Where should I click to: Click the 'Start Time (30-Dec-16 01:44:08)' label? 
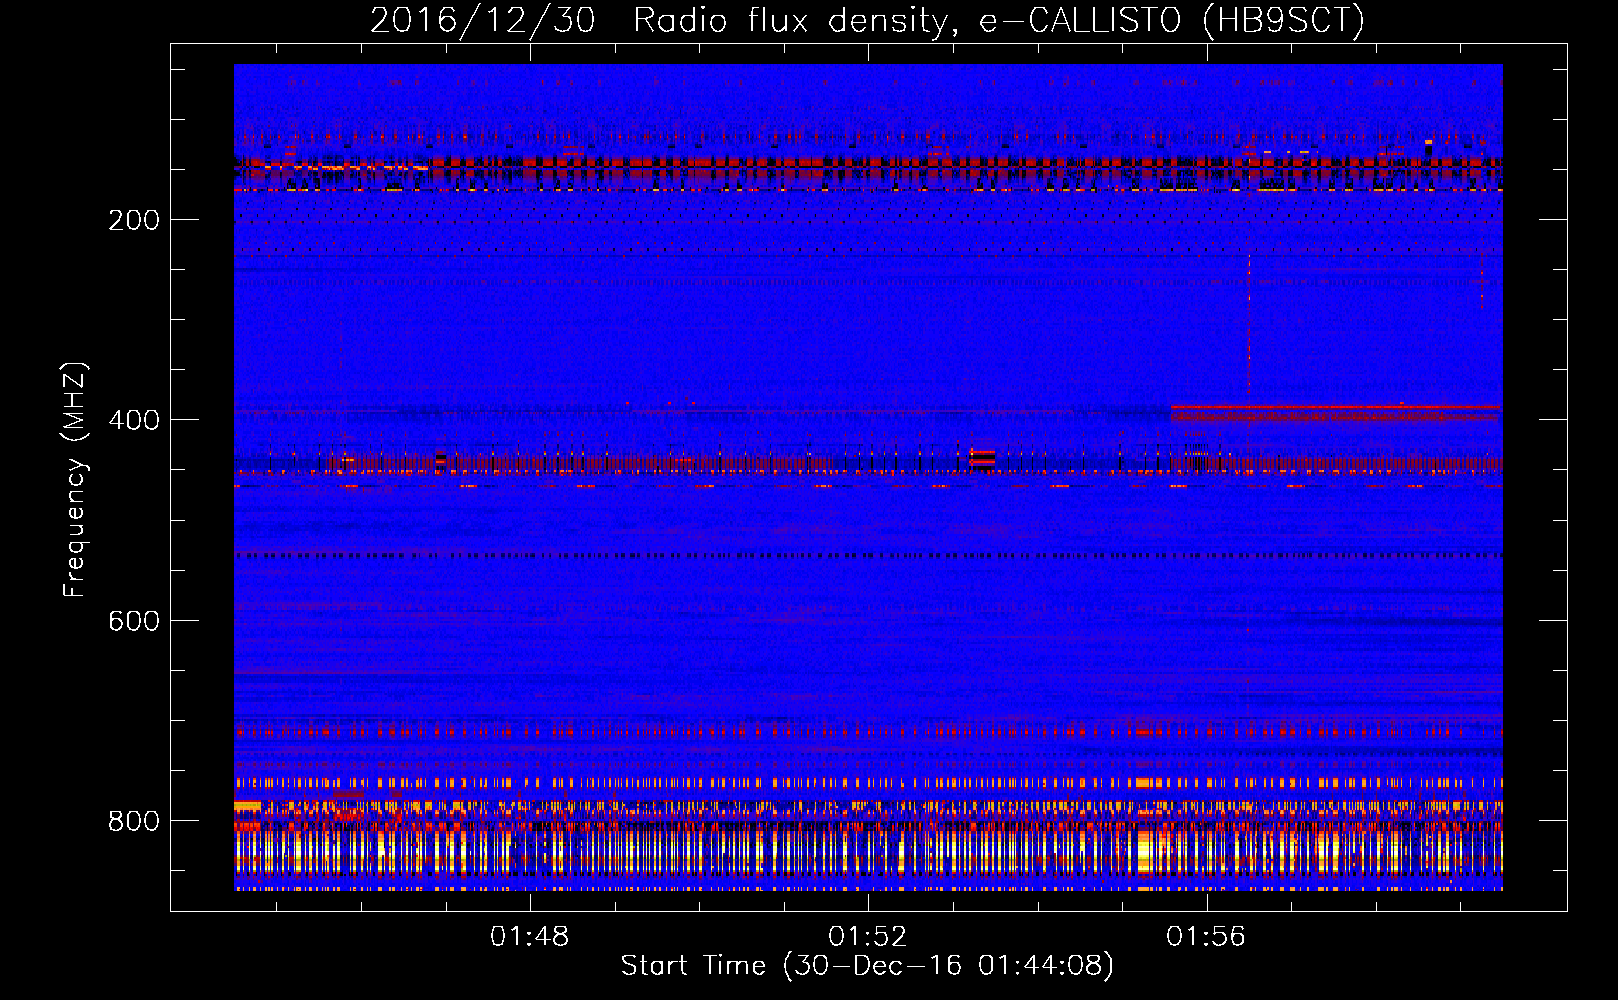(x=867, y=966)
